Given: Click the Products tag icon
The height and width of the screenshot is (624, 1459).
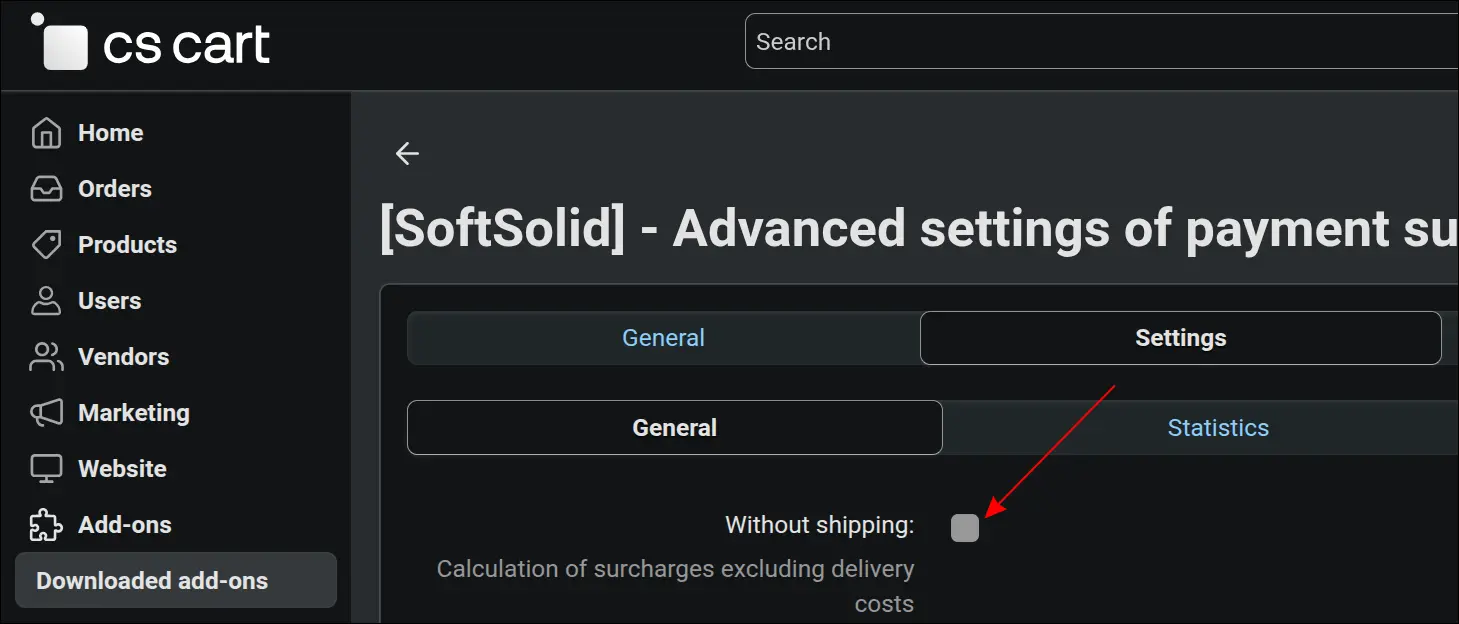Looking at the screenshot, I should (46, 245).
